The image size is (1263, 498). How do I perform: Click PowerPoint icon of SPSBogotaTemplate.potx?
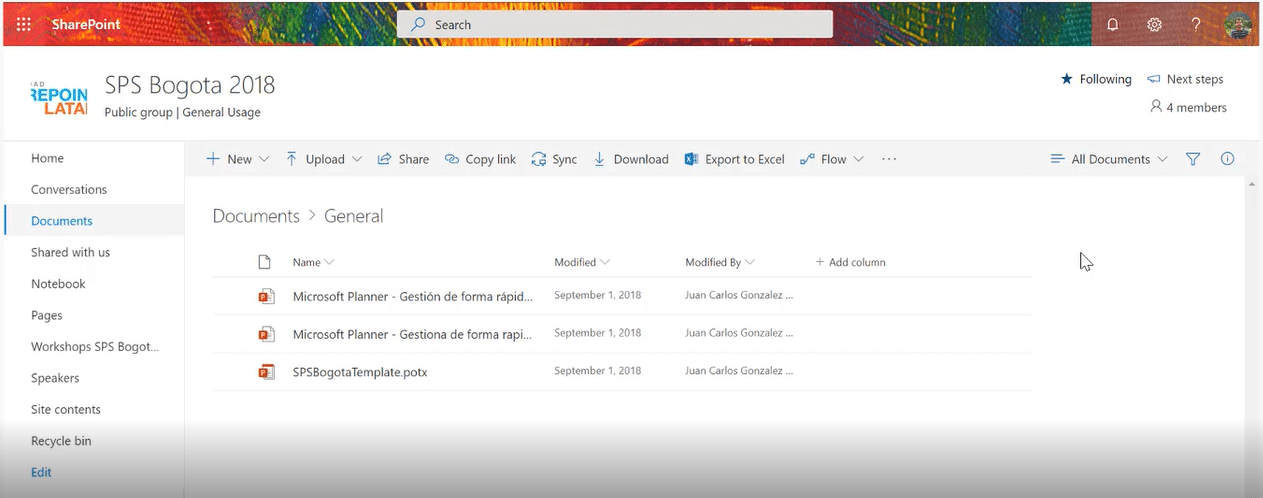pos(266,372)
